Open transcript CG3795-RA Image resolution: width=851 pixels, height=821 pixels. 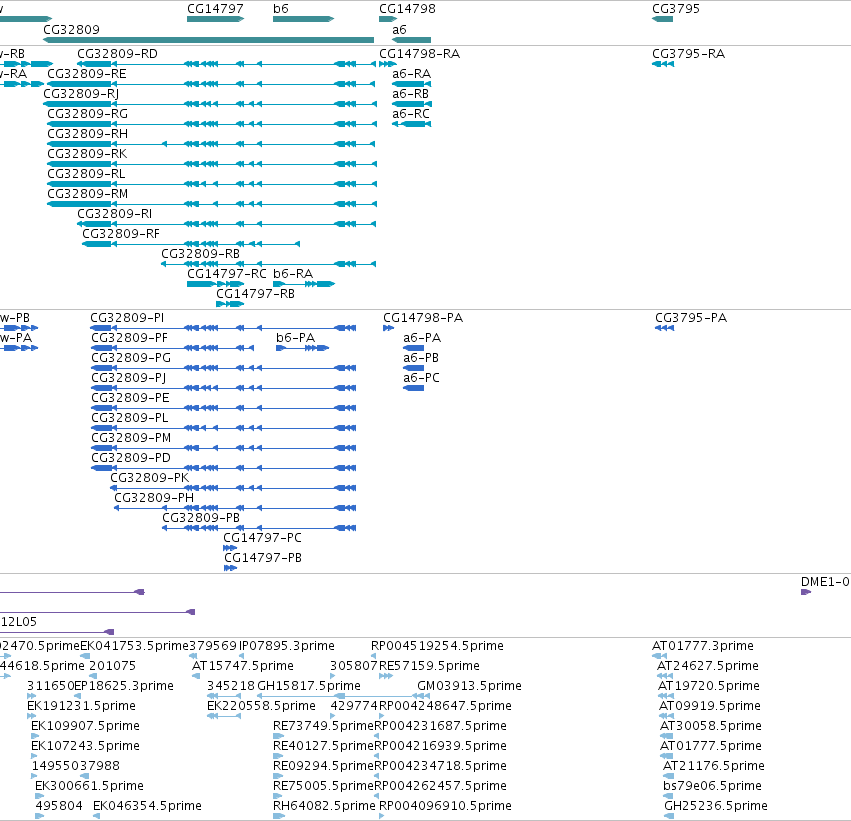pyautogui.click(x=663, y=64)
